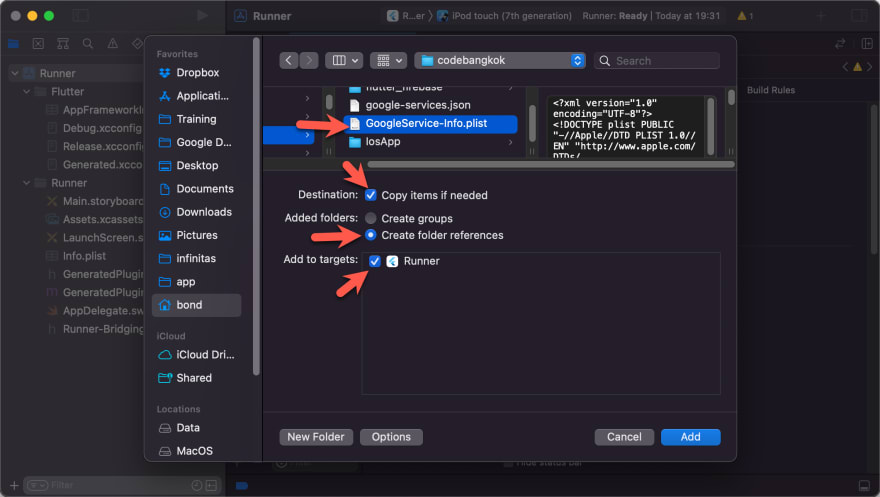Screen dimensions: 880x497
Task: Expand IosApp folder chevron
Action: coord(510,142)
